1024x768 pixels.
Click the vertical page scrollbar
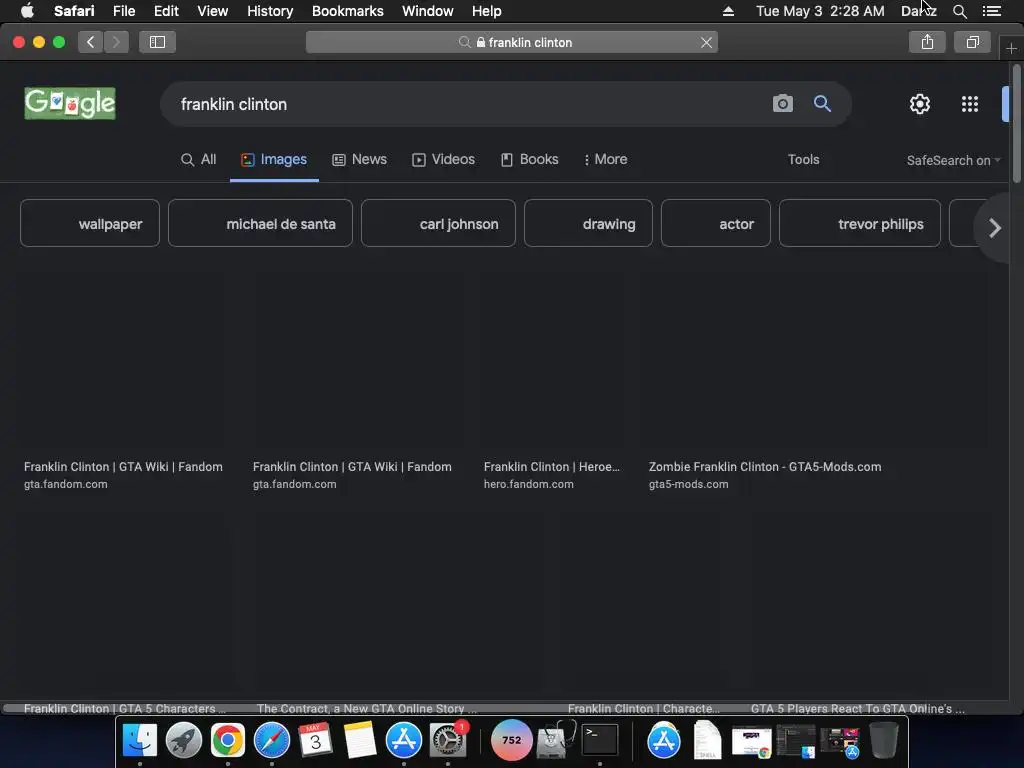1017,124
